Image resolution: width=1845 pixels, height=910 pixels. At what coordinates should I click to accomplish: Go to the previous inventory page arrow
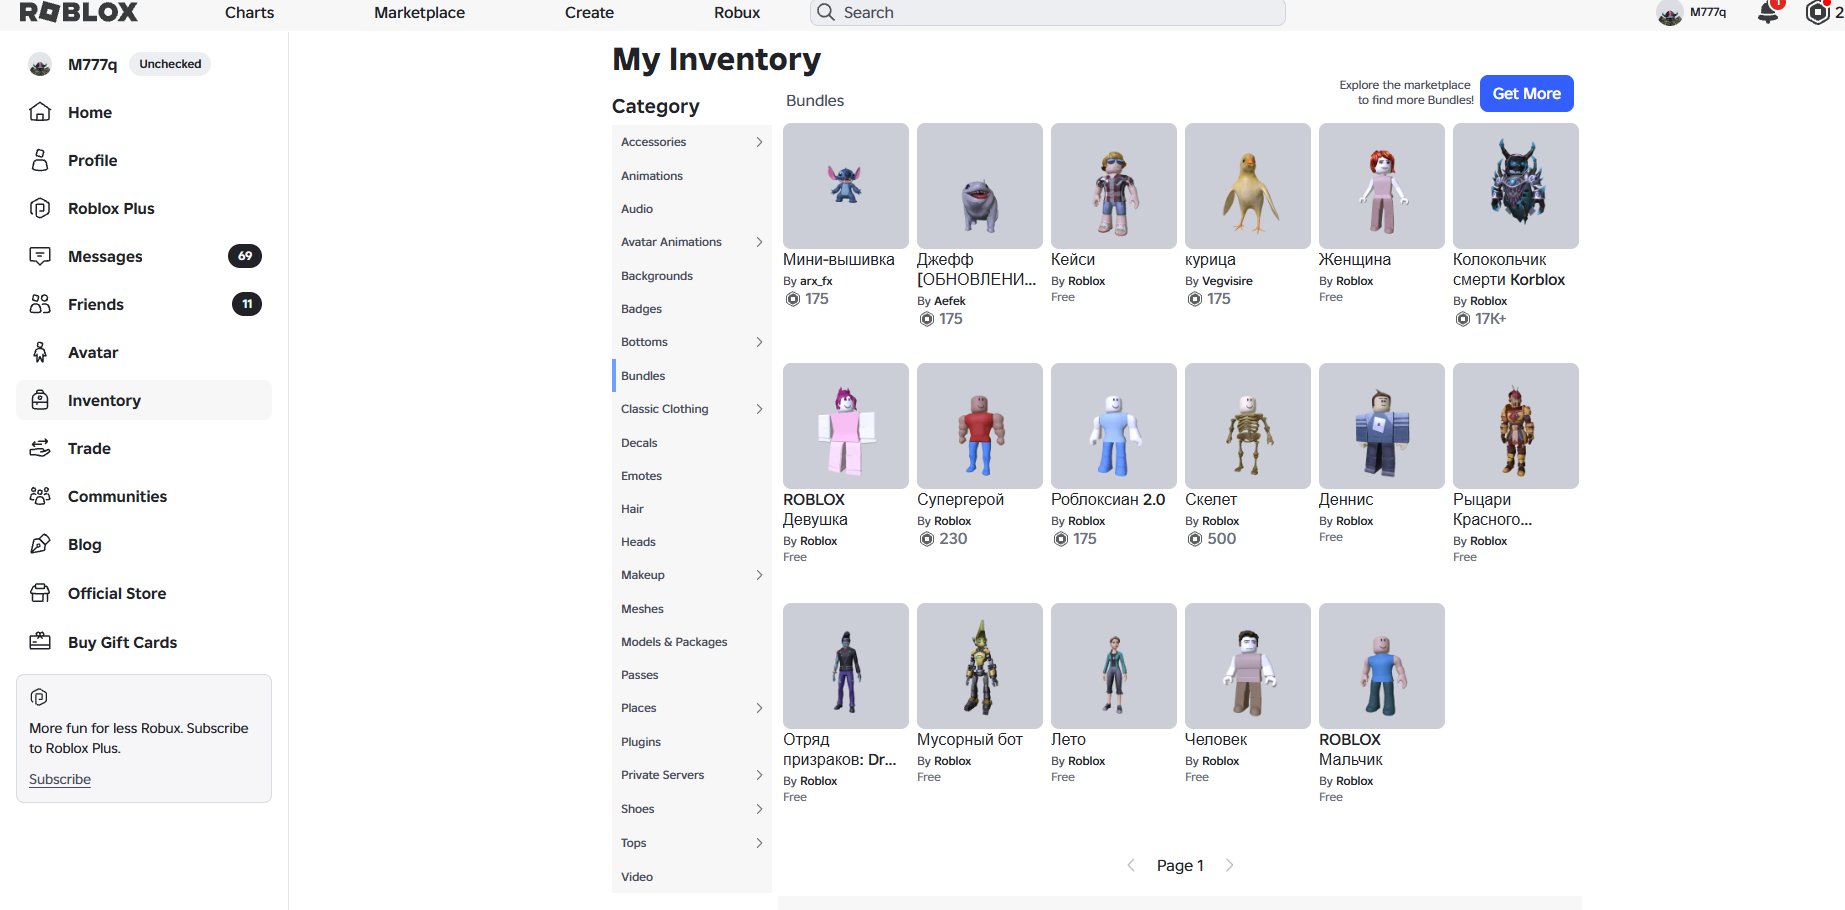click(x=1131, y=865)
